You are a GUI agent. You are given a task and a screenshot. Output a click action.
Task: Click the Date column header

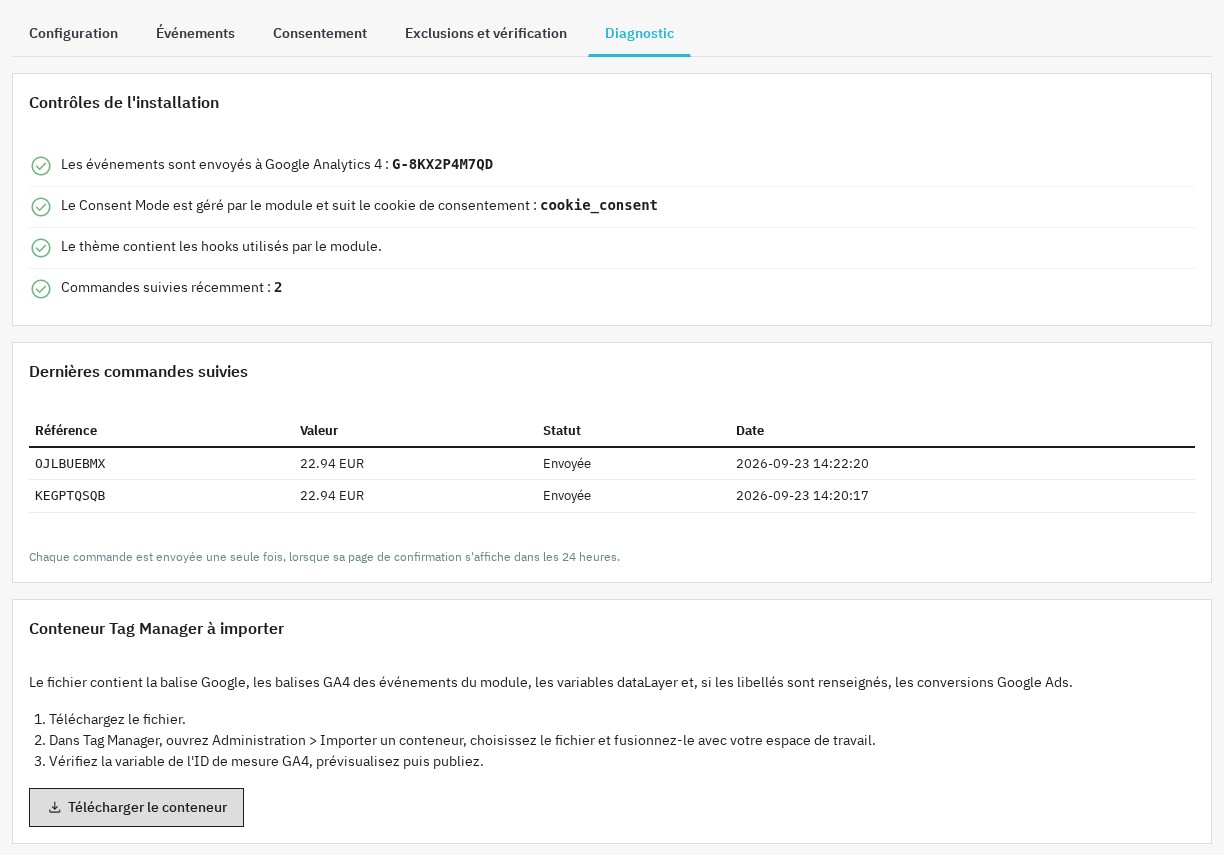(x=750, y=430)
